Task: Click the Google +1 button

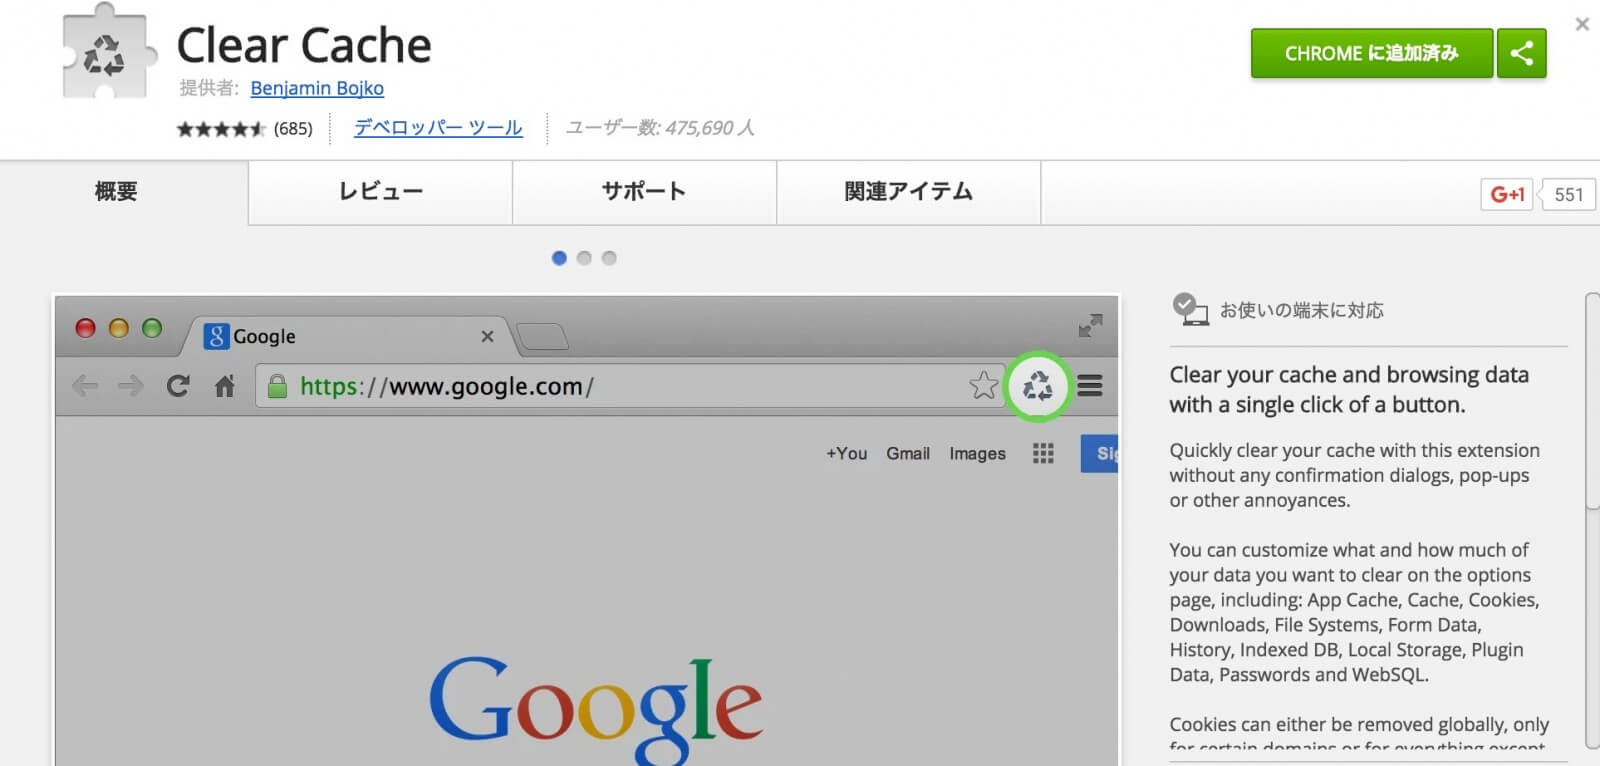Action: point(1507,194)
